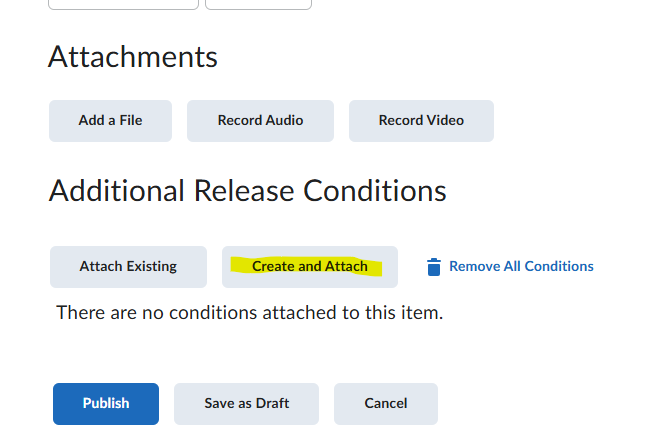
Task: Delete all release conditions via trash icon
Action: point(434,267)
